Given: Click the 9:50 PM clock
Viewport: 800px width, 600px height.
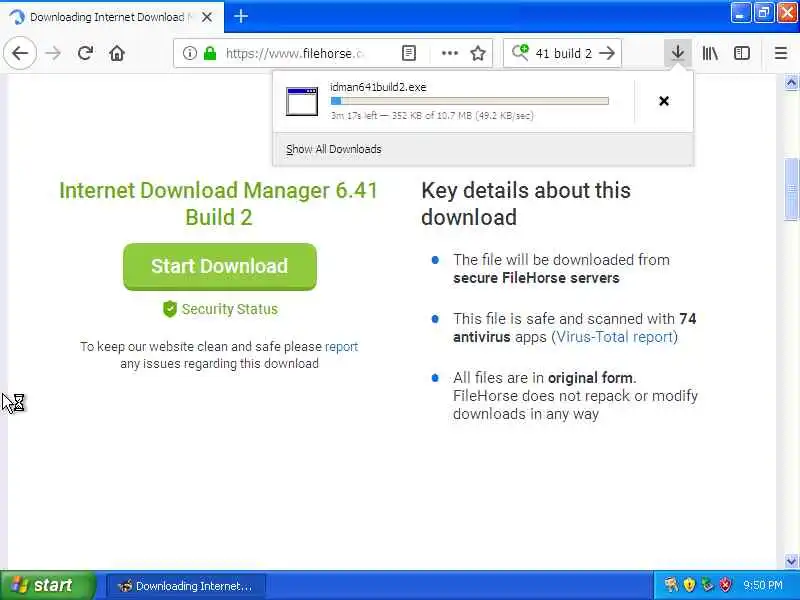Looking at the screenshot, I should coord(763,585).
